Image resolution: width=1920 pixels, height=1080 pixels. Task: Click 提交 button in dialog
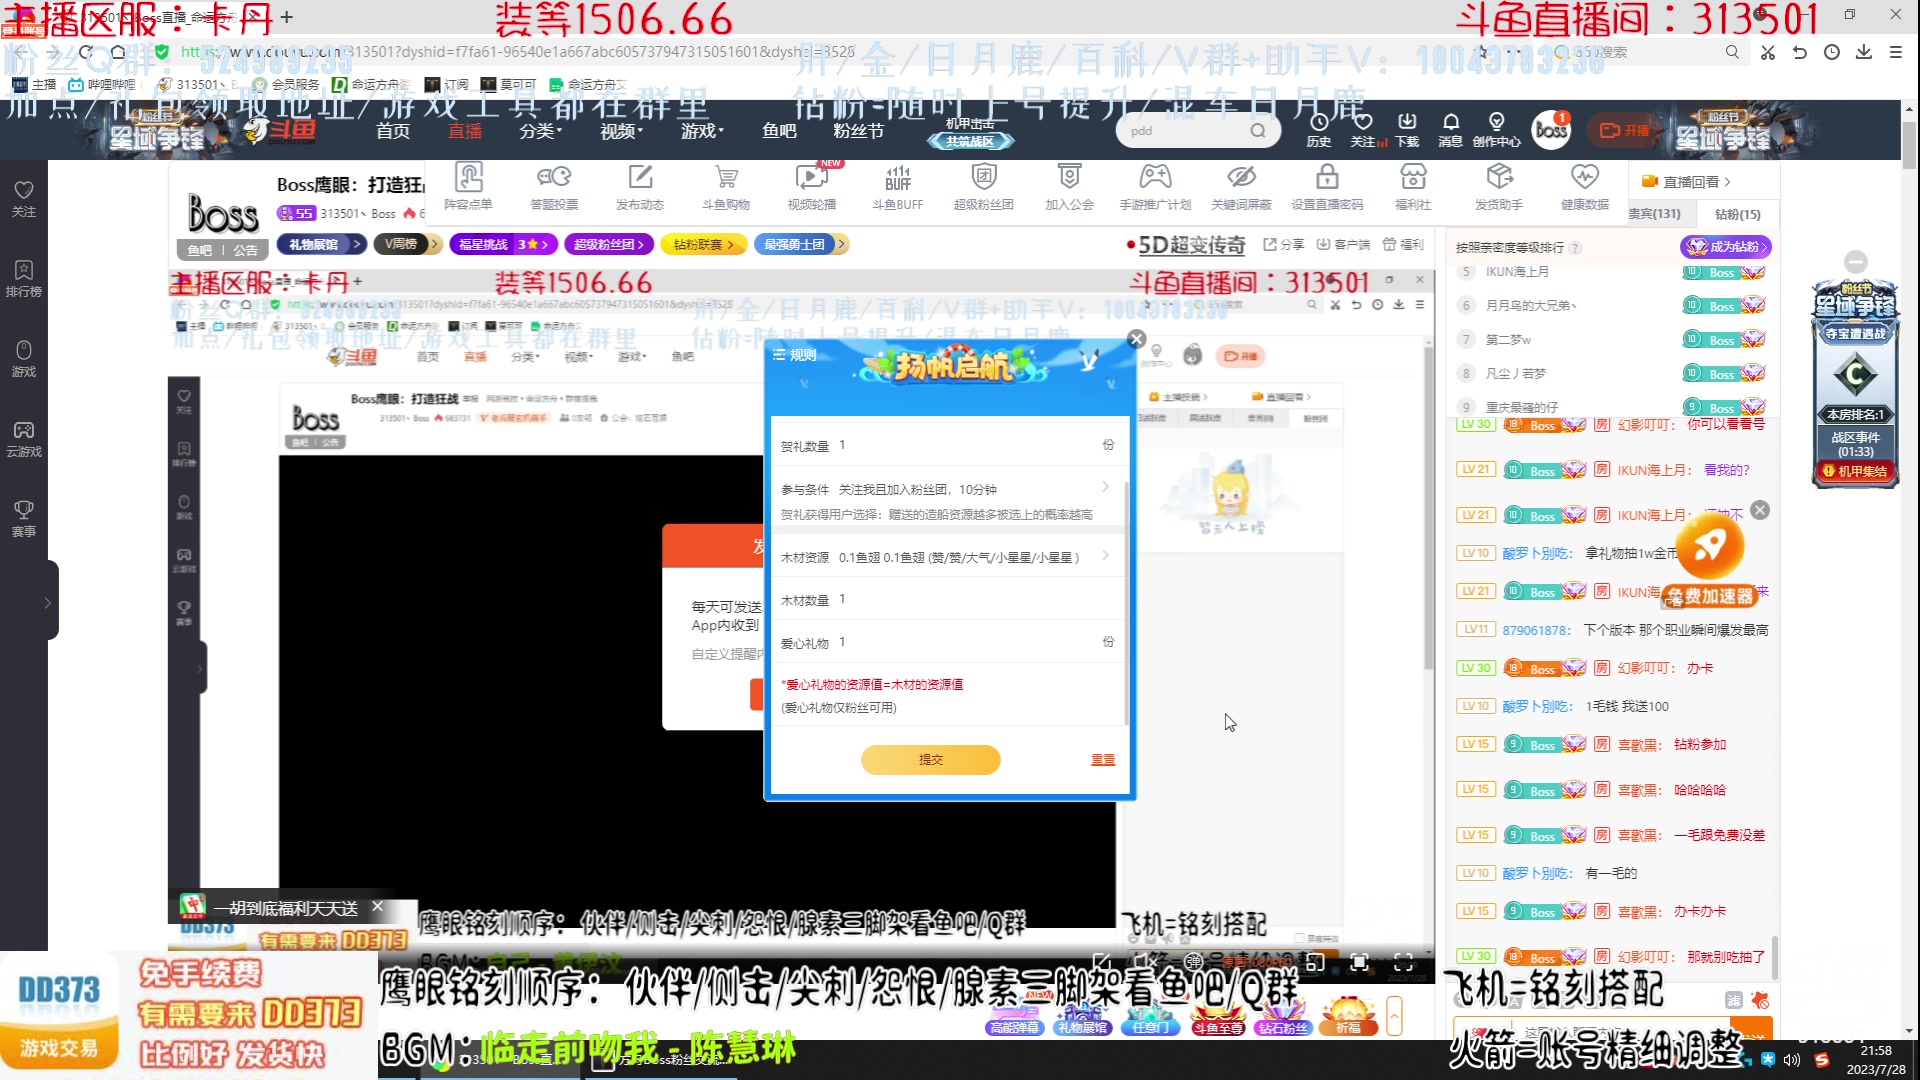point(931,760)
